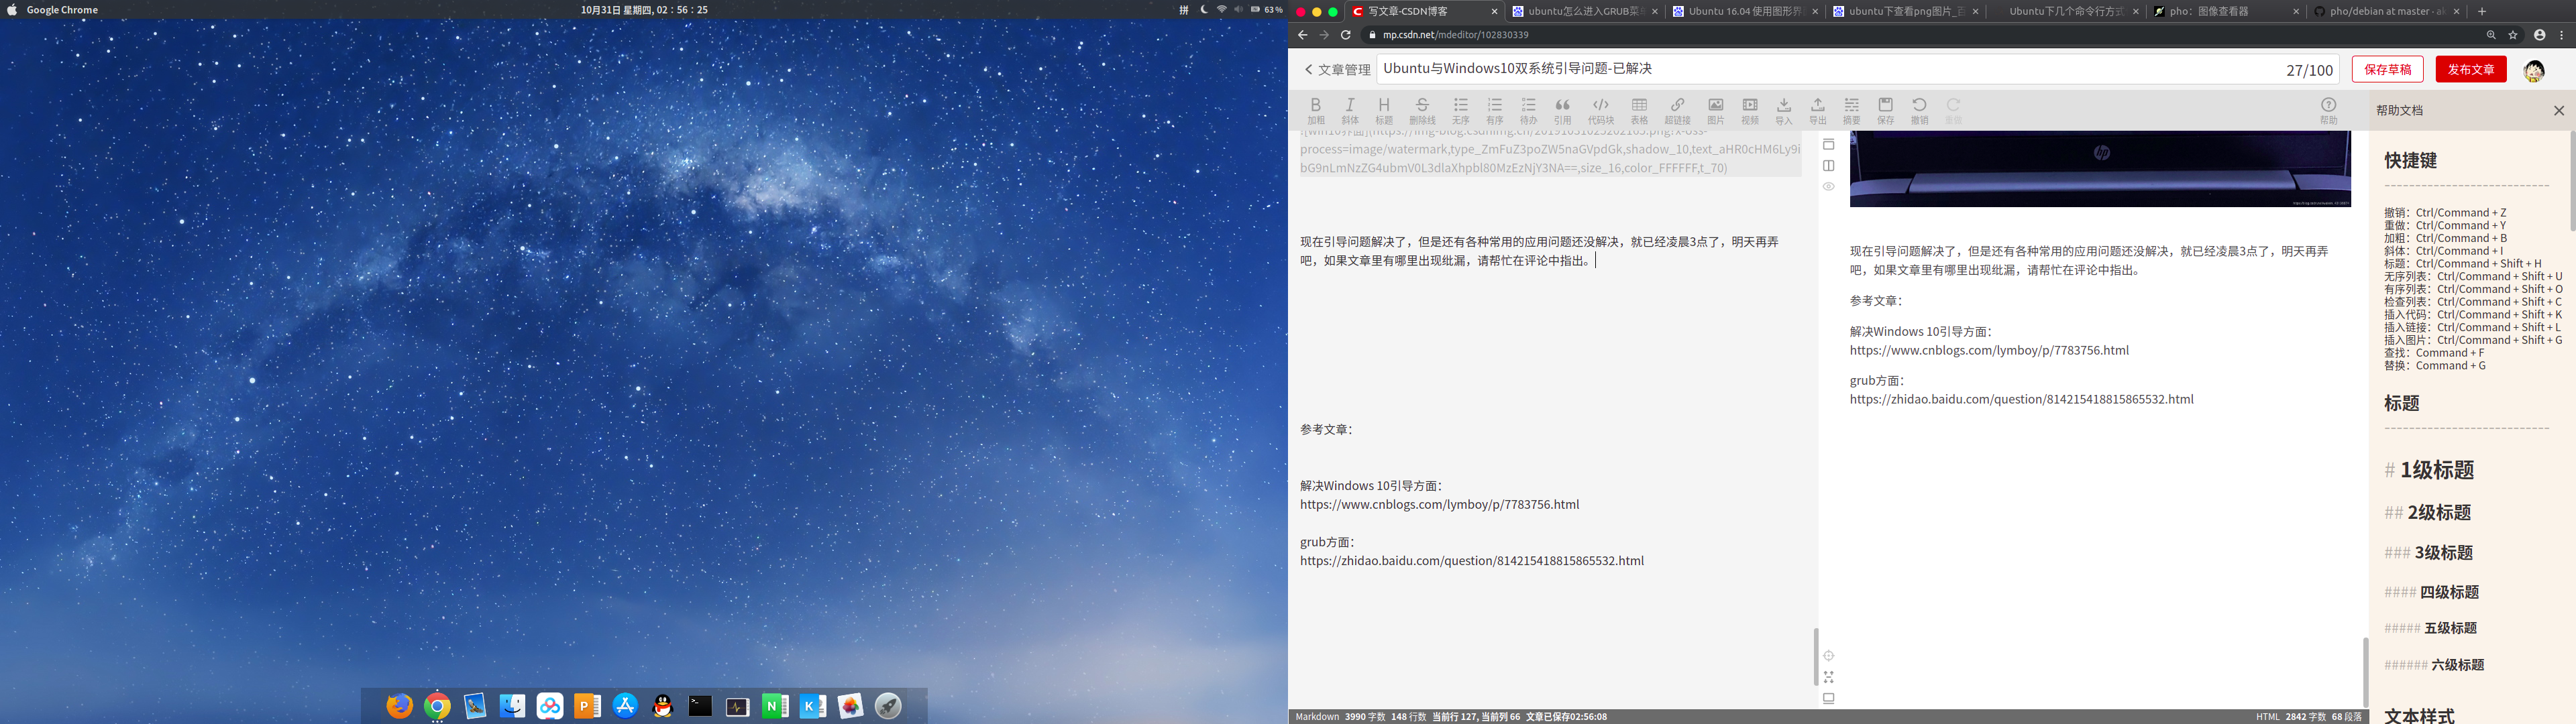Image resolution: width=2576 pixels, height=724 pixels.
Task: Insert ordered list (有序)
Action: [x=1495, y=110]
